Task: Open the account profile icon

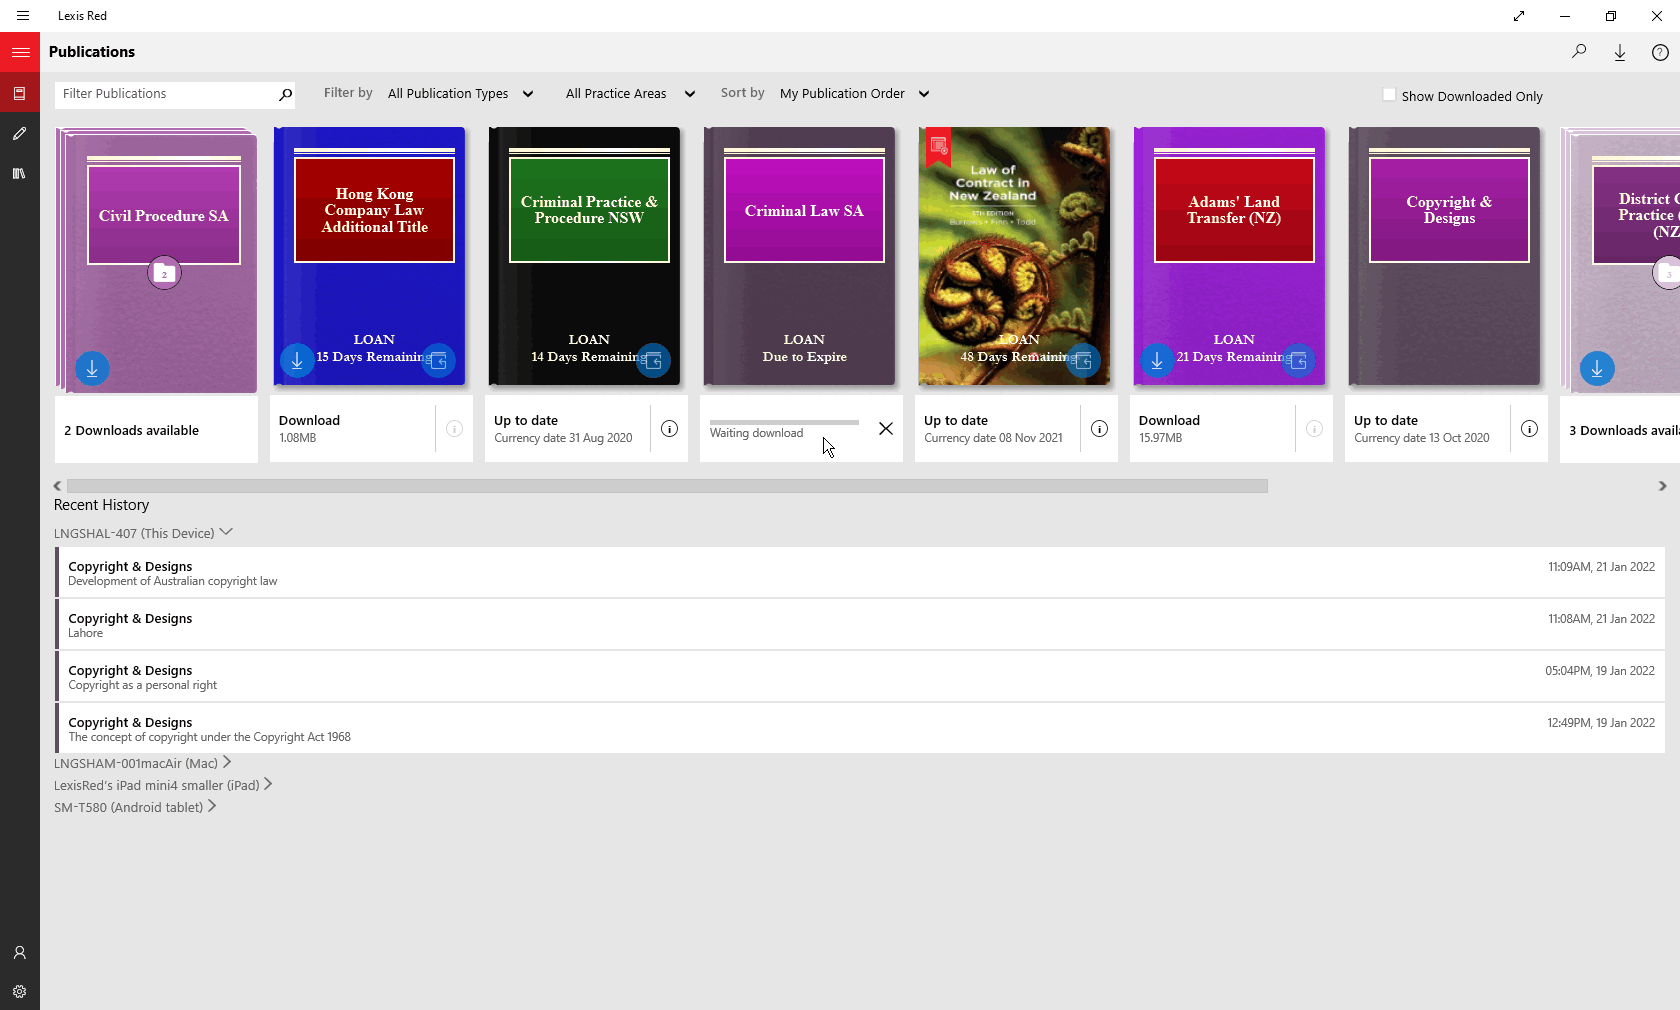Action: click(x=19, y=953)
